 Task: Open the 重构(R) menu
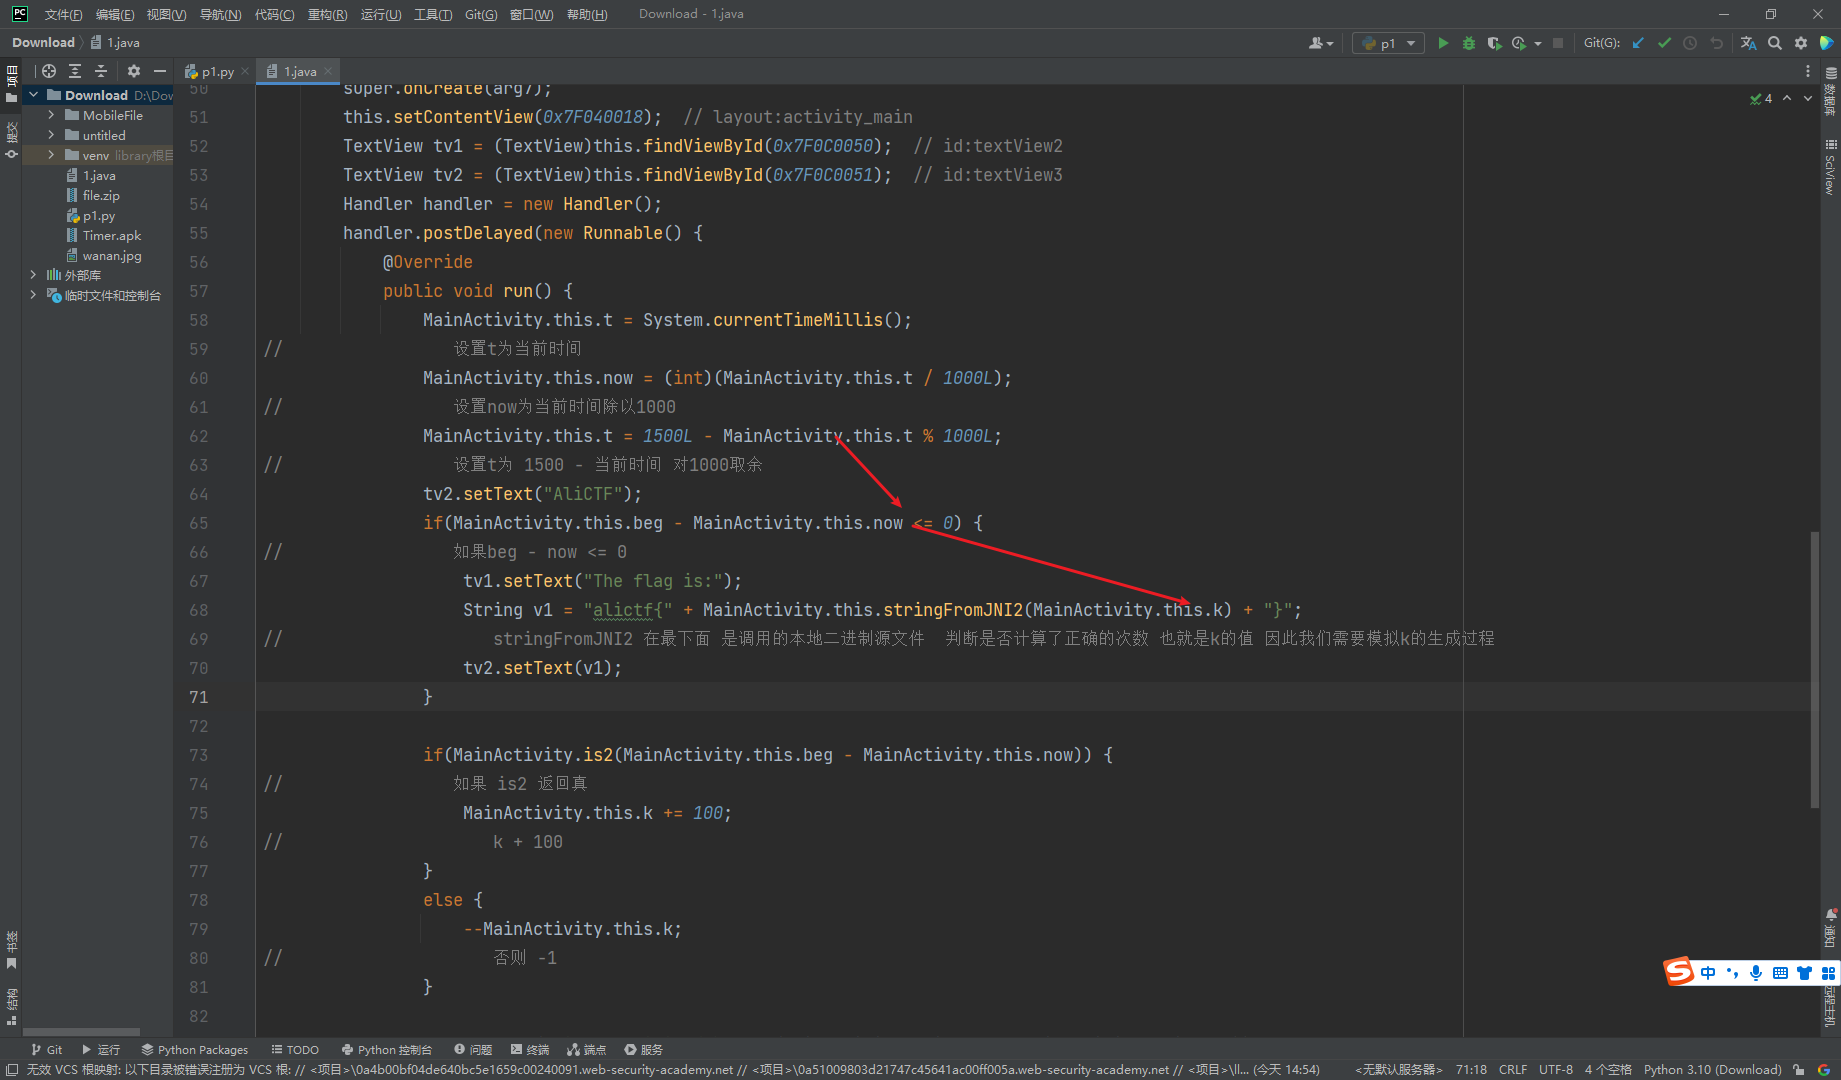click(327, 14)
